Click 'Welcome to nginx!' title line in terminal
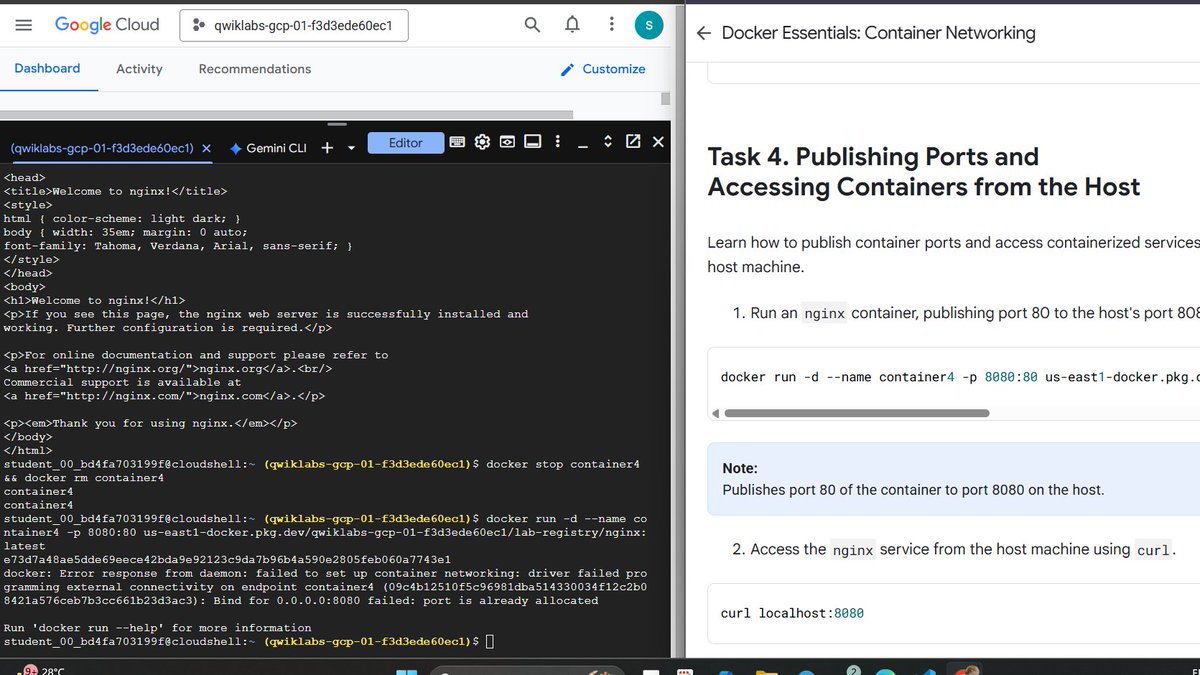 coord(115,191)
